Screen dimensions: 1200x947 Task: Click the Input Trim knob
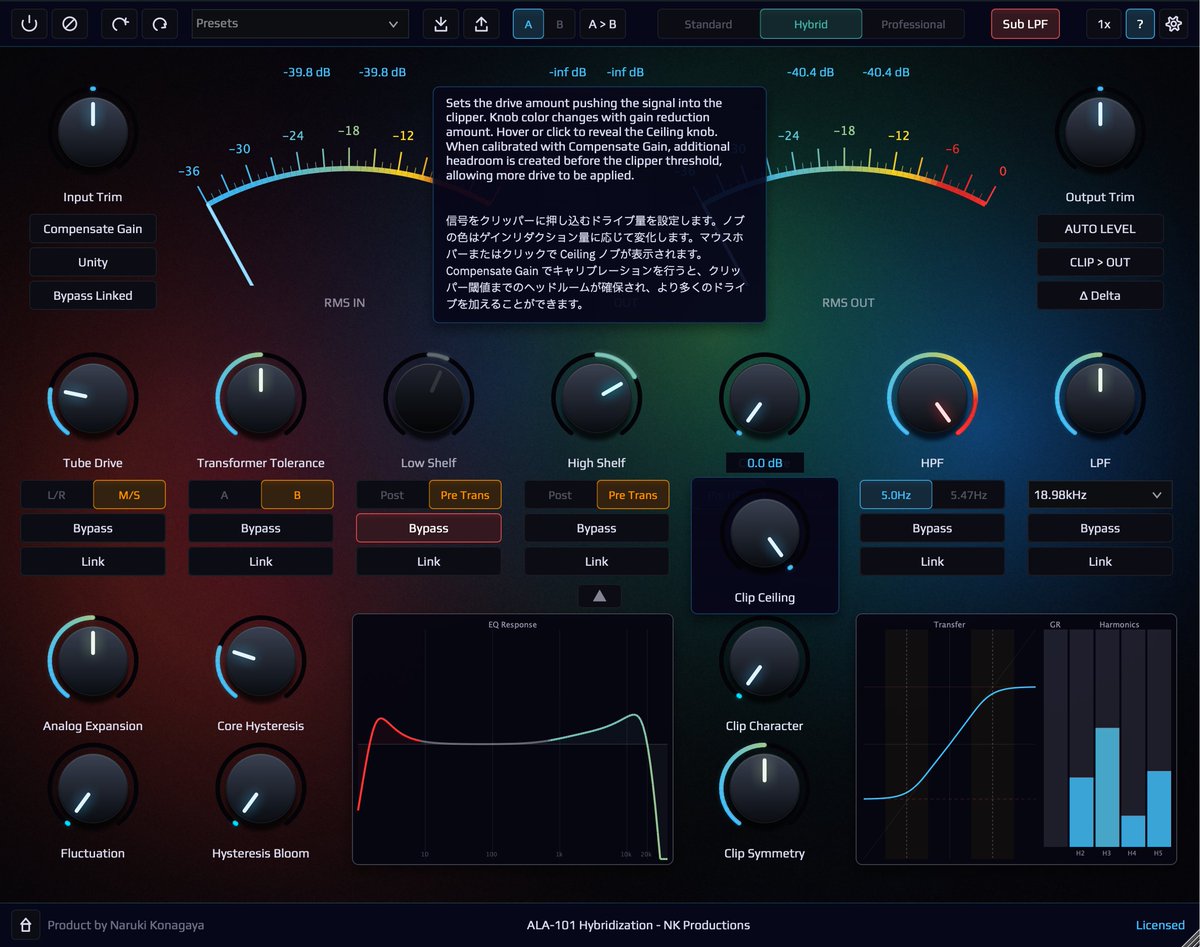[x=93, y=133]
